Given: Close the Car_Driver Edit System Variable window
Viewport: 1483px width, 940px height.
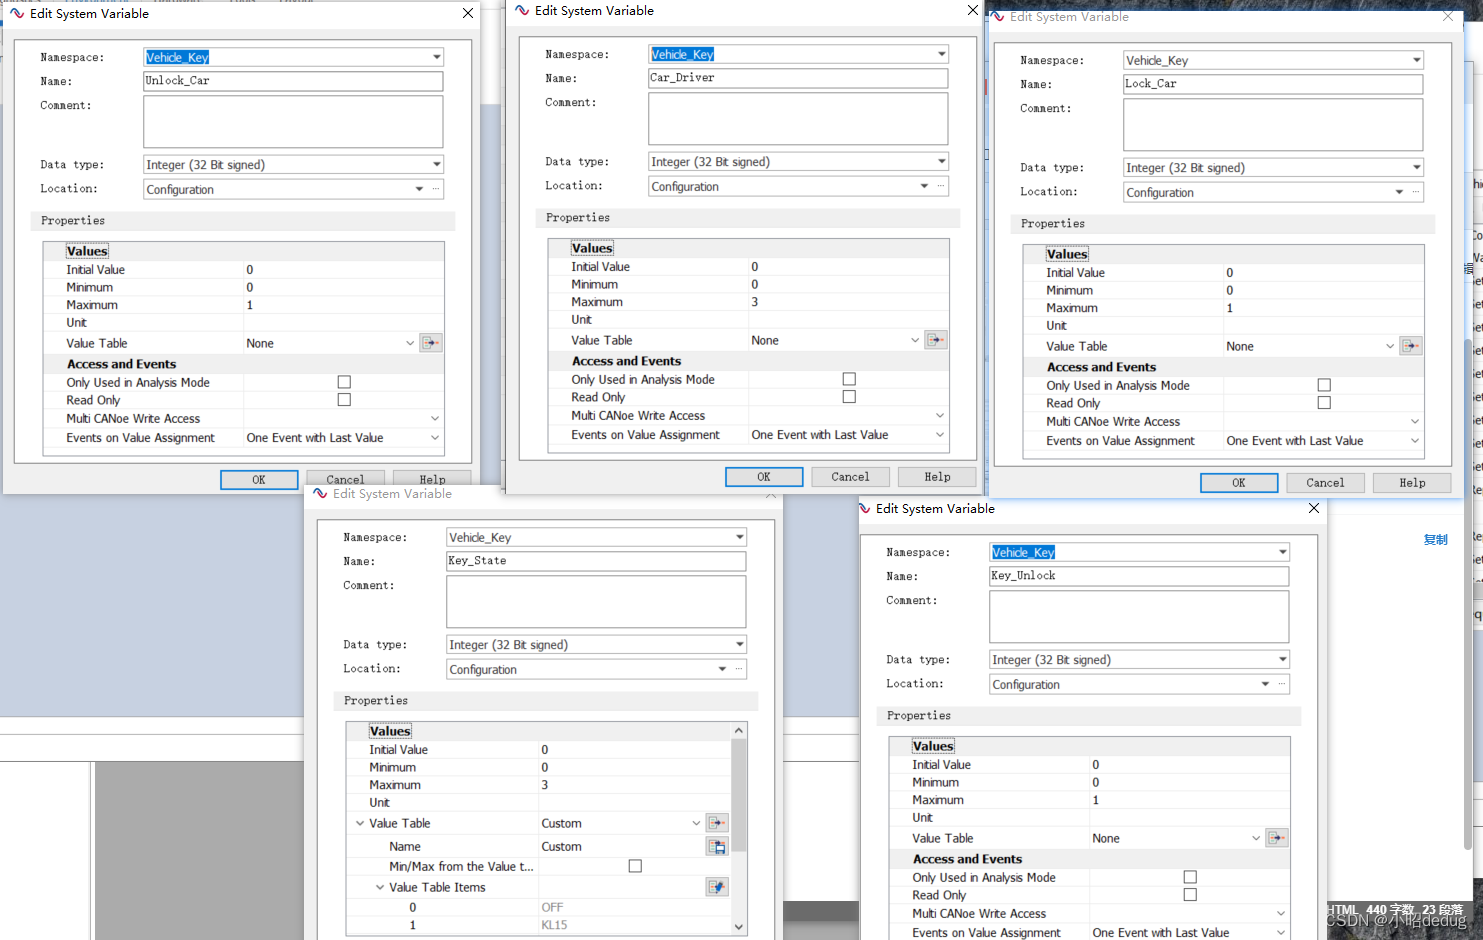Looking at the screenshot, I should pyautogui.click(x=973, y=10).
